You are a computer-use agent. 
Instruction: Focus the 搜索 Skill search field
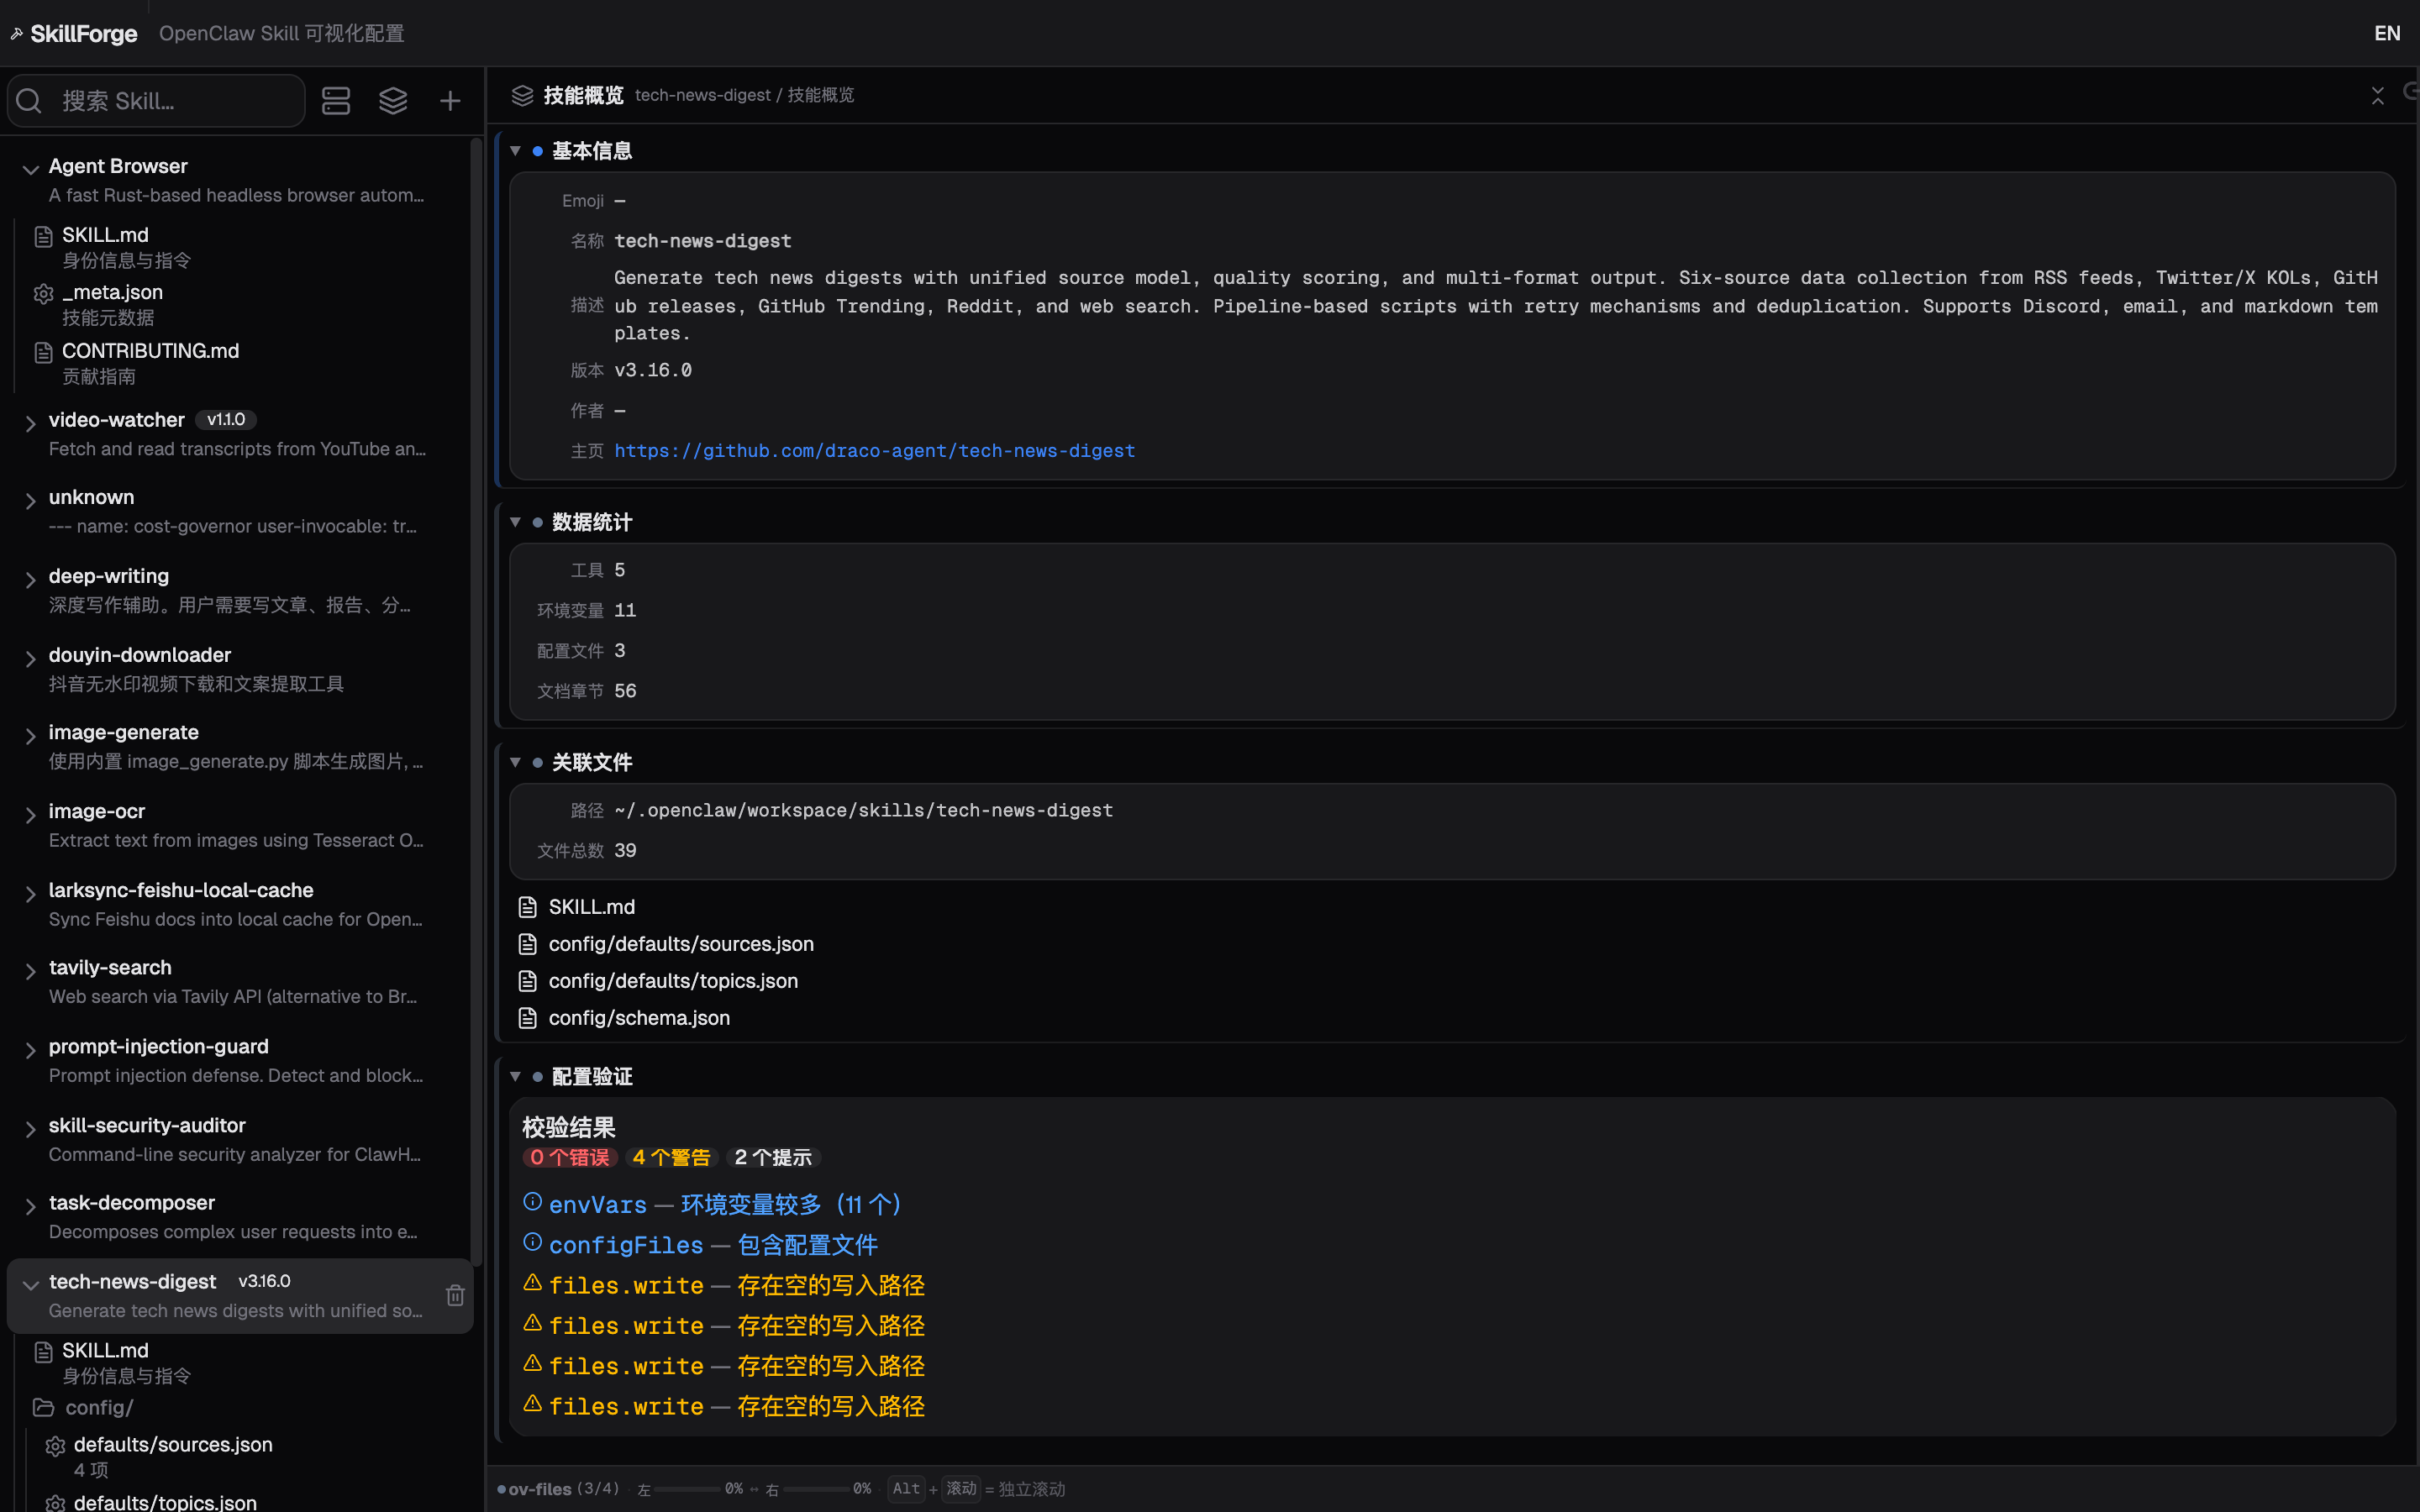(170, 101)
